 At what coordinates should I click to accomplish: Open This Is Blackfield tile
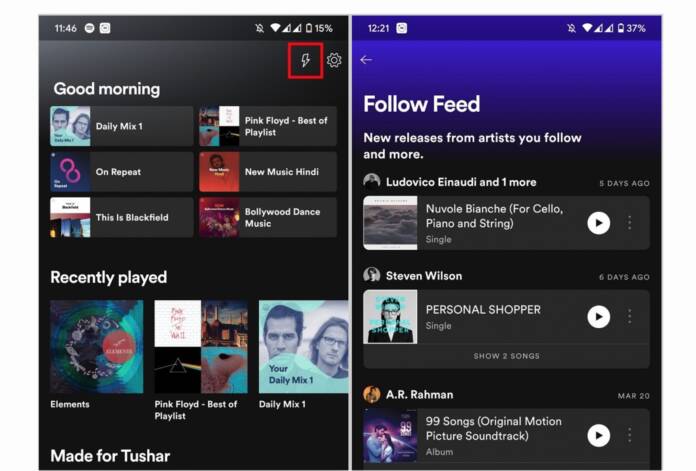tap(122, 218)
